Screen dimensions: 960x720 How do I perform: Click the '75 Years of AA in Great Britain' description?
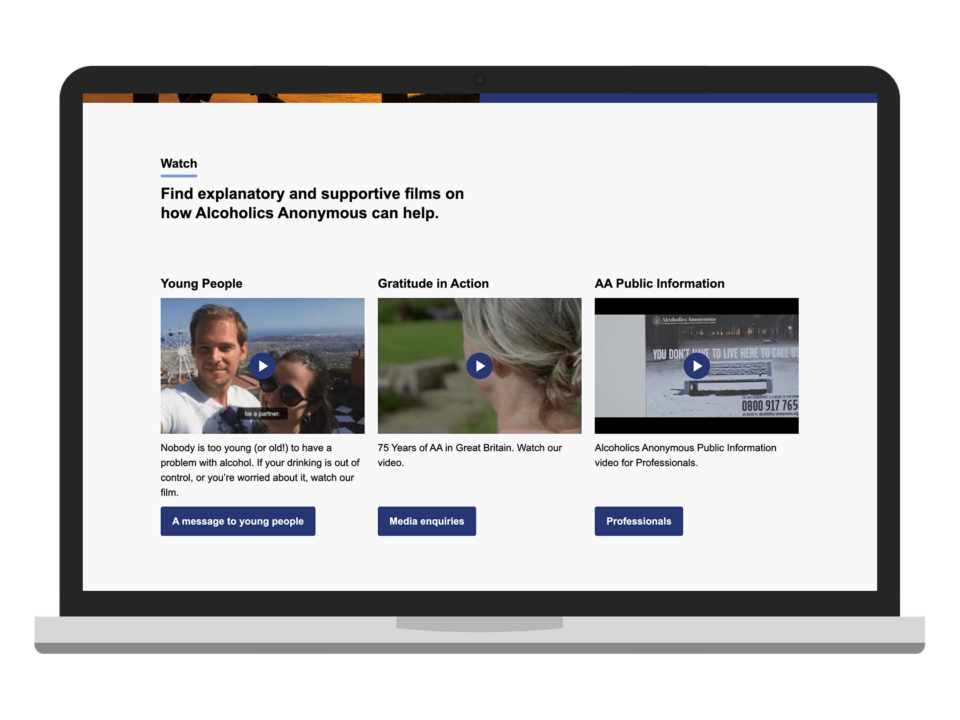[470, 455]
